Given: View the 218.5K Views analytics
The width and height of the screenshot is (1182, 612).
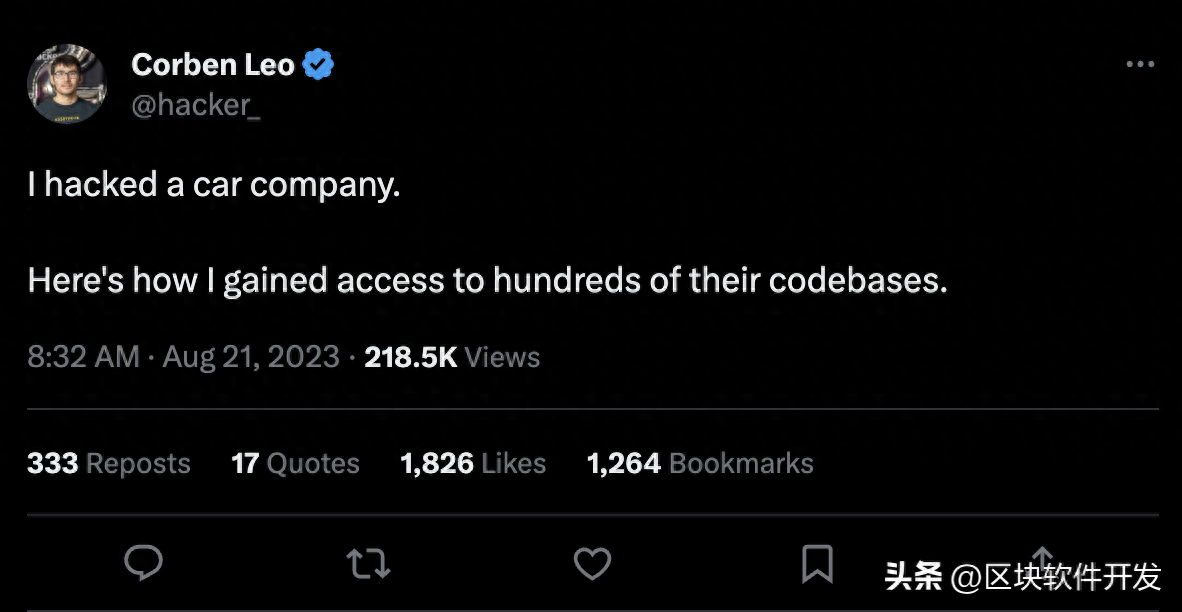Looking at the screenshot, I should click(452, 358).
